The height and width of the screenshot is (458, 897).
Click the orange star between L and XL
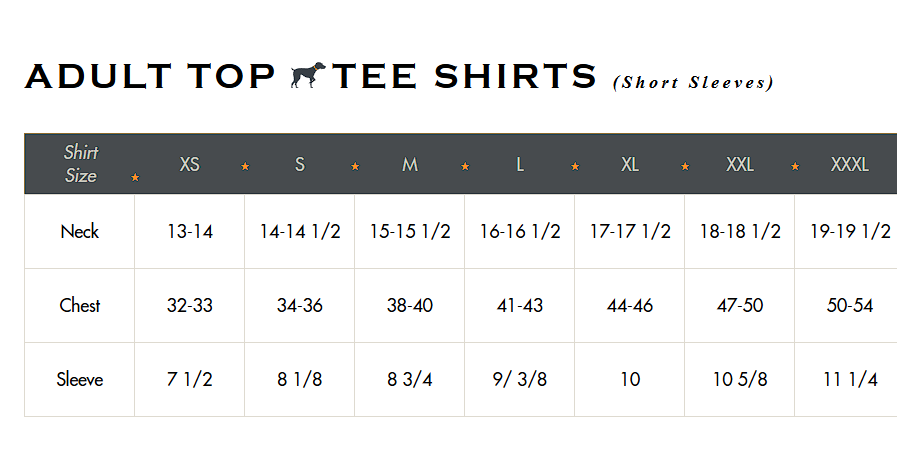(575, 166)
